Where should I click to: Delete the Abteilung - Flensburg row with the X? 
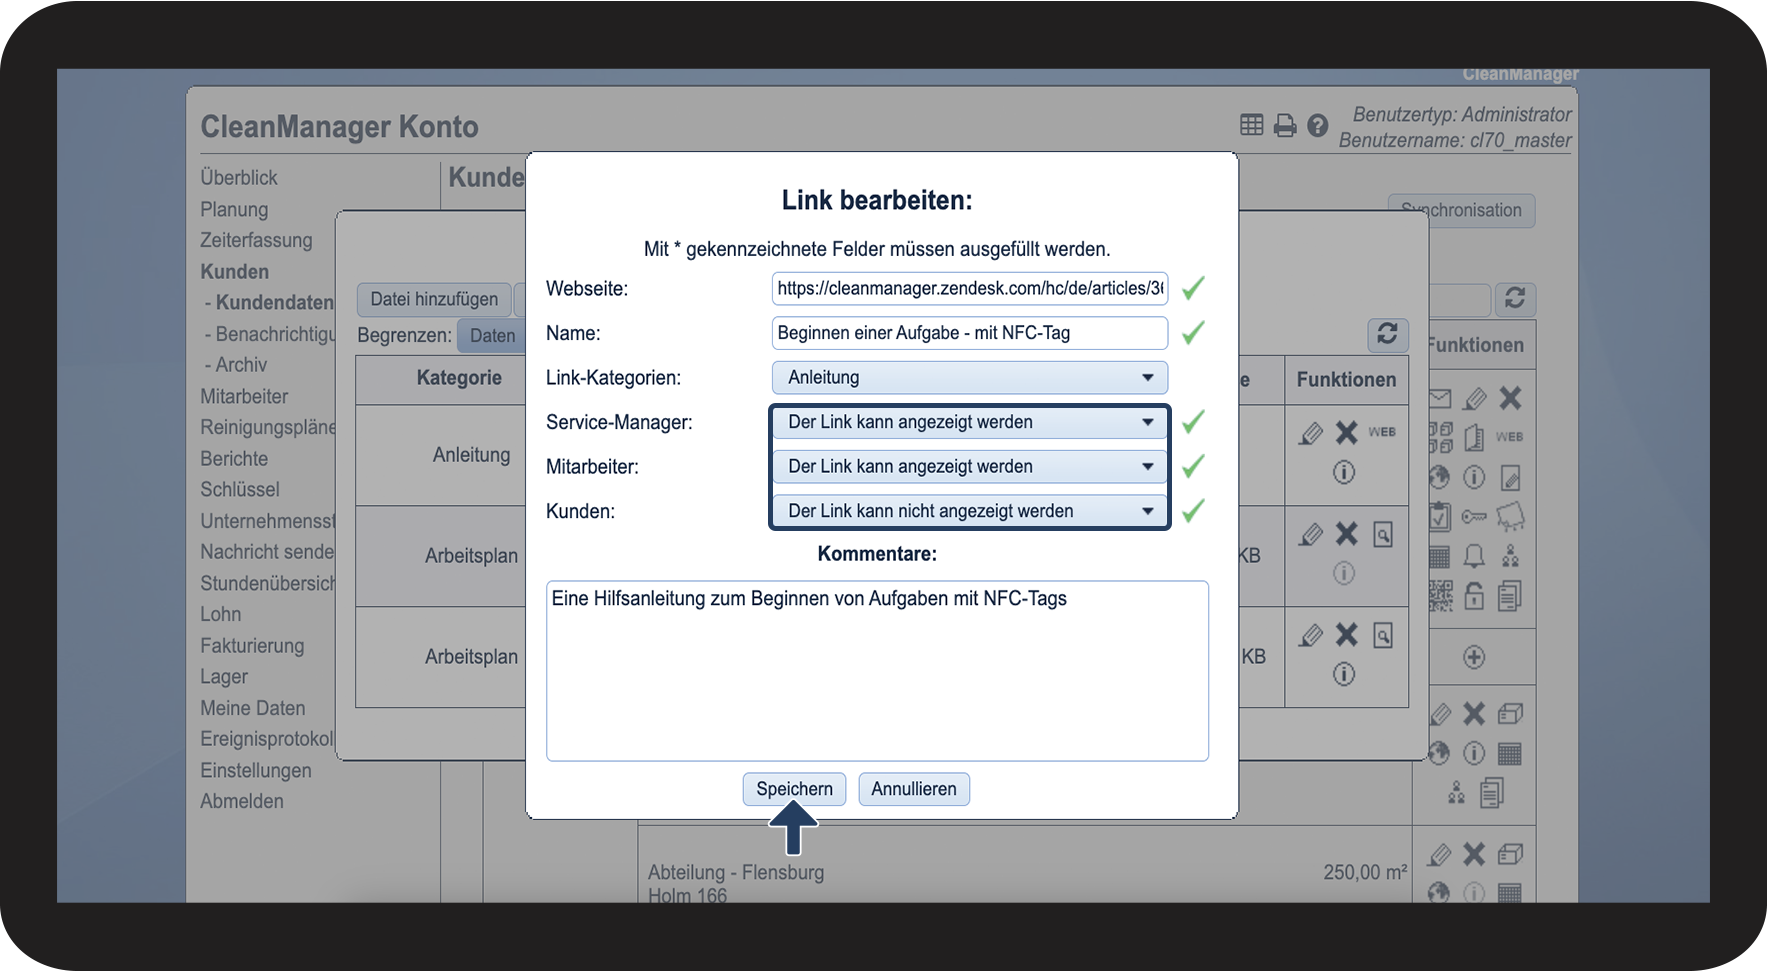(1474, 854)
